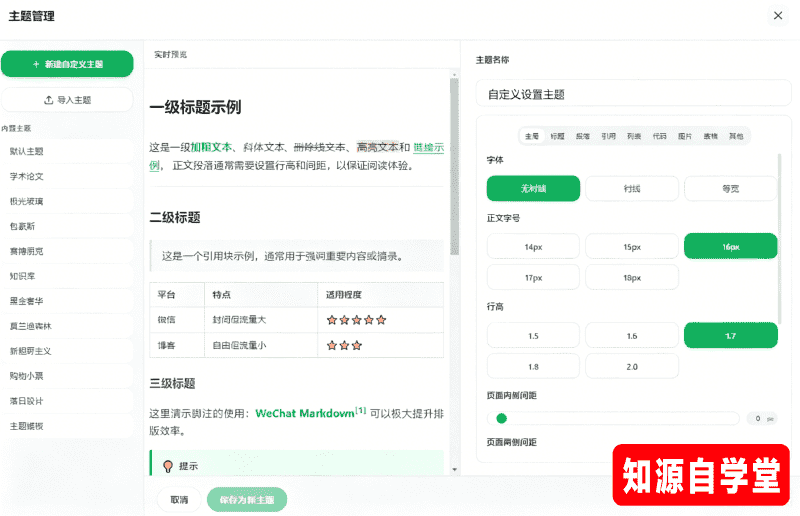Image resolution: width=800 pixels, height=516 pixels.
Task: Select 主题模板 theme
Action: 67,426
